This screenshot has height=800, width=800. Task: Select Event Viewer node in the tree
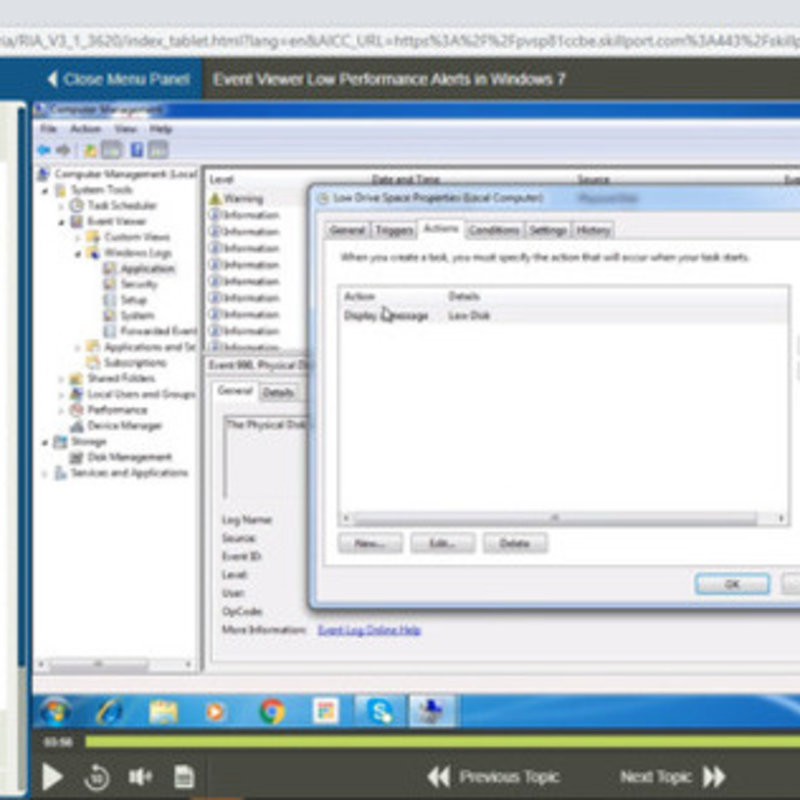pyautogui.click(x=117, y=221)
